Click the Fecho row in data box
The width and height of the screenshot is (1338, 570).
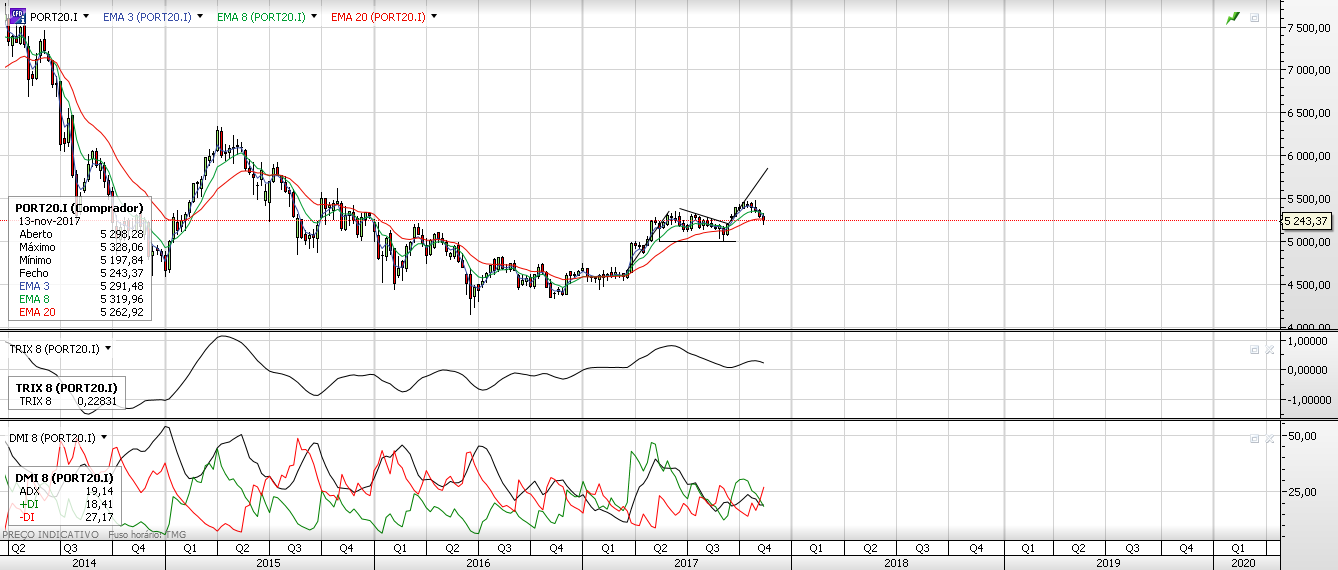(80, 272)
